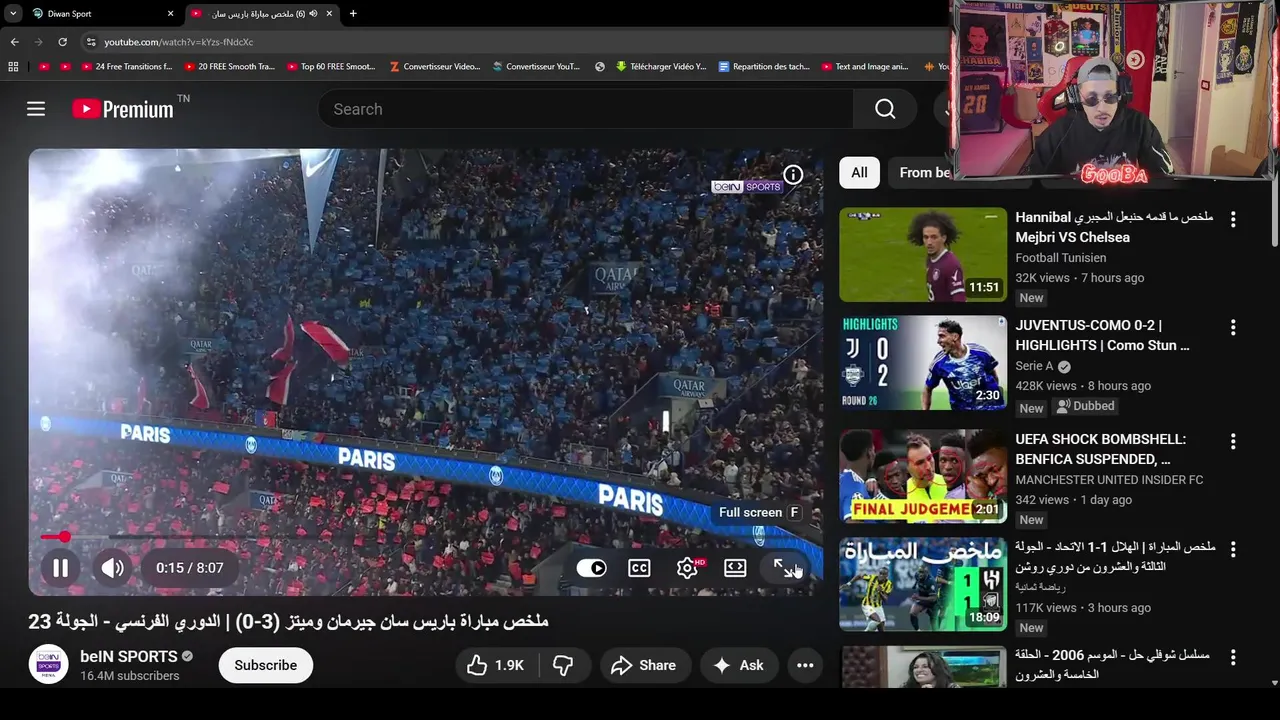Screen dimensions: 1280x720
Task: Open 'Top 60 FREE Smoot...' bookmark
Action: [331, 67]
